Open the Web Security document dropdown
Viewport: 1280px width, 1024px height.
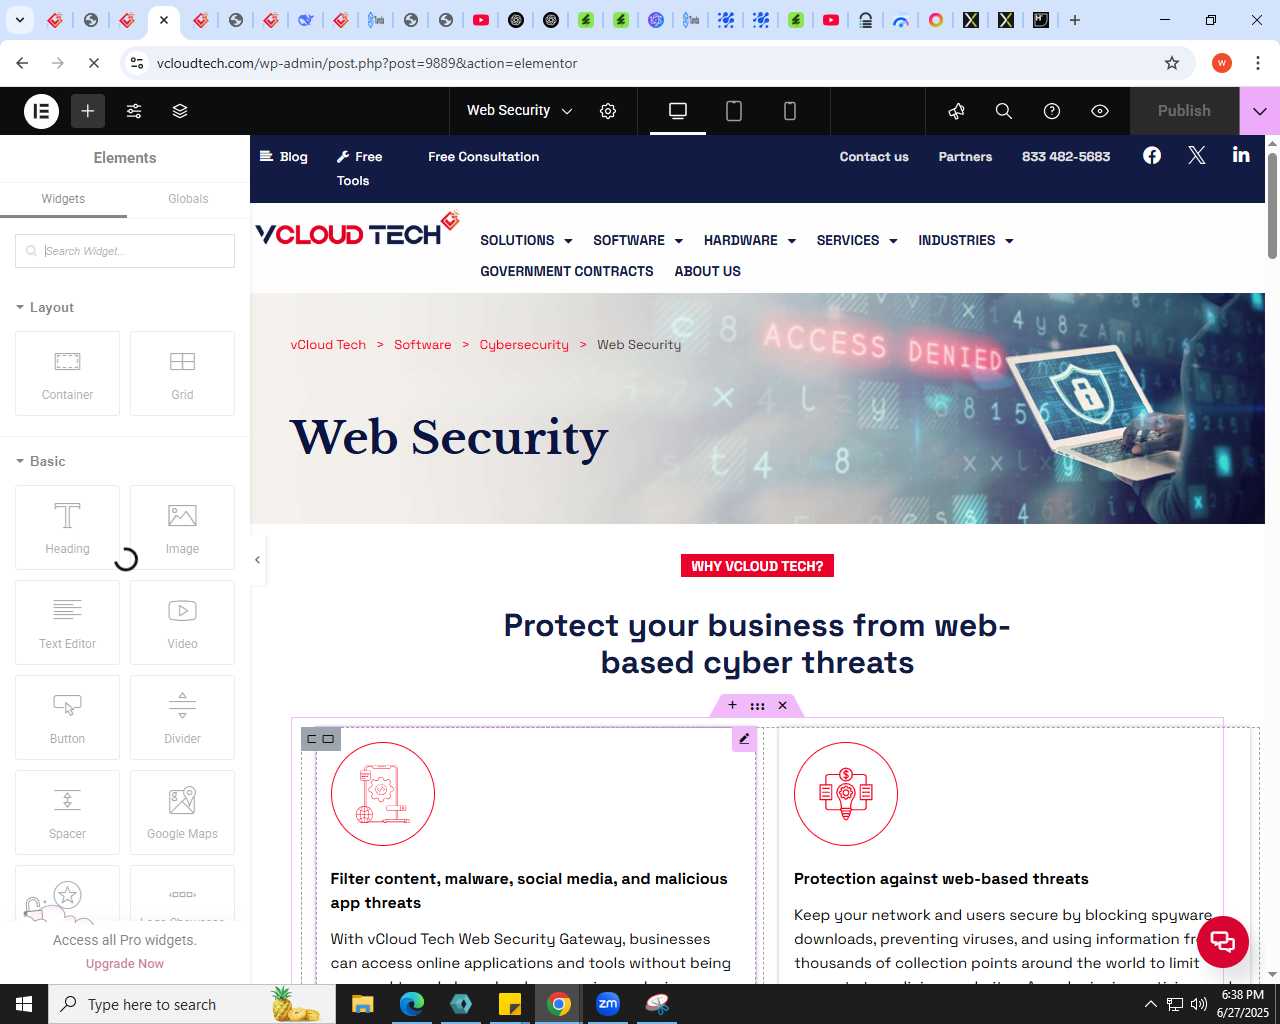520,111
